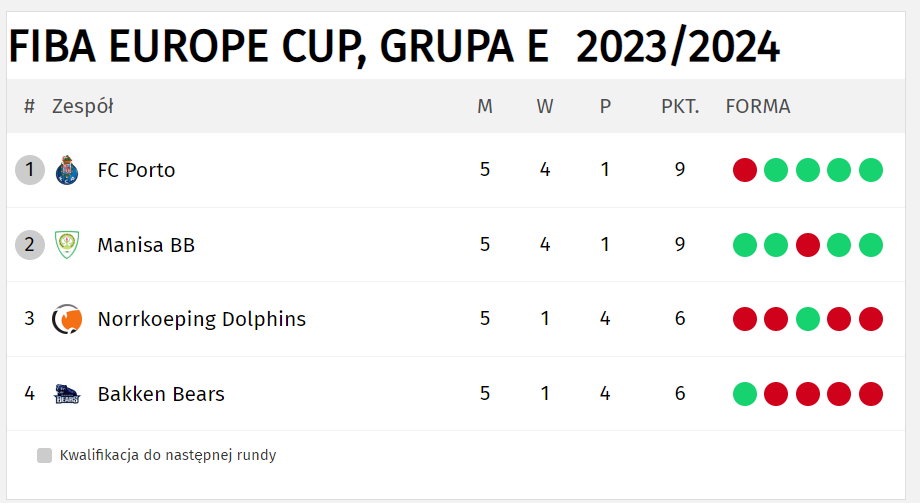Click the Zespół column header
This screenshot has width=920, height=503.
pos(83,106)
